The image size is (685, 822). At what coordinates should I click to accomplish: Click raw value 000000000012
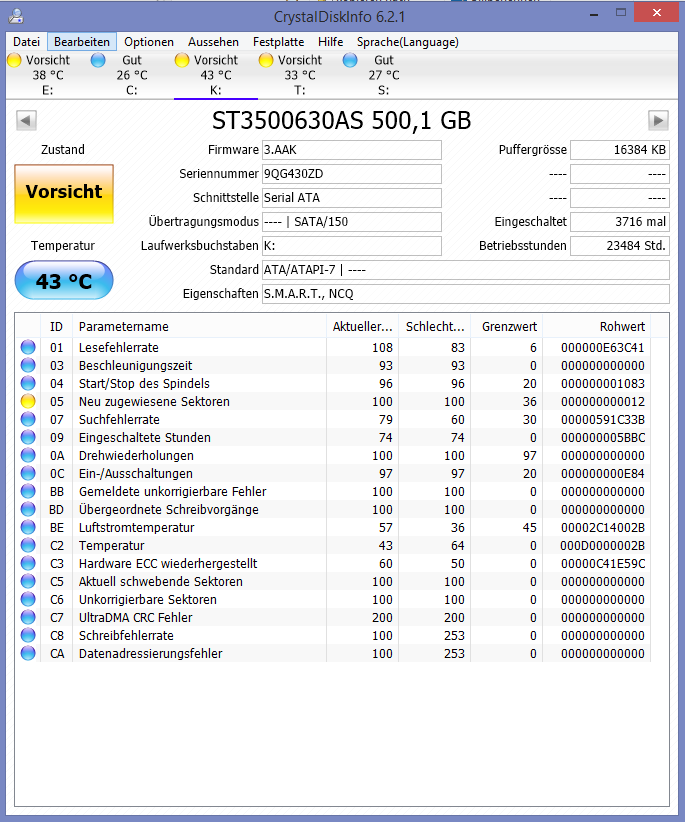pyautogui.click(x=603, y=402)
